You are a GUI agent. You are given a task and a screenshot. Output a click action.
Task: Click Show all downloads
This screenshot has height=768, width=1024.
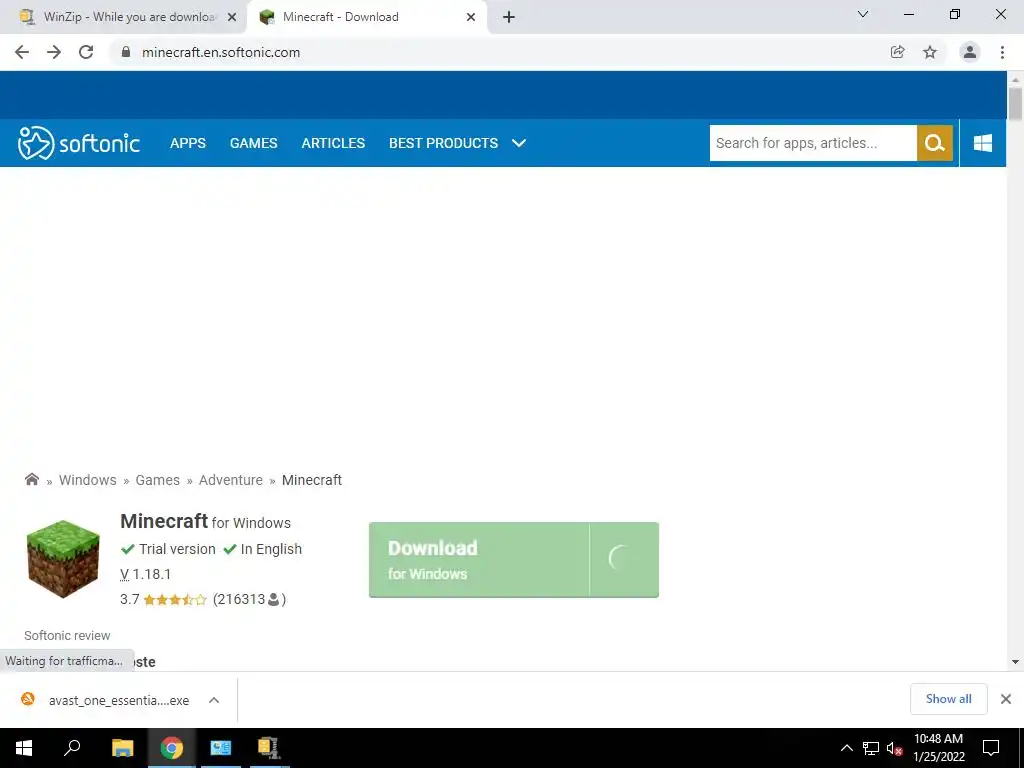948,699
